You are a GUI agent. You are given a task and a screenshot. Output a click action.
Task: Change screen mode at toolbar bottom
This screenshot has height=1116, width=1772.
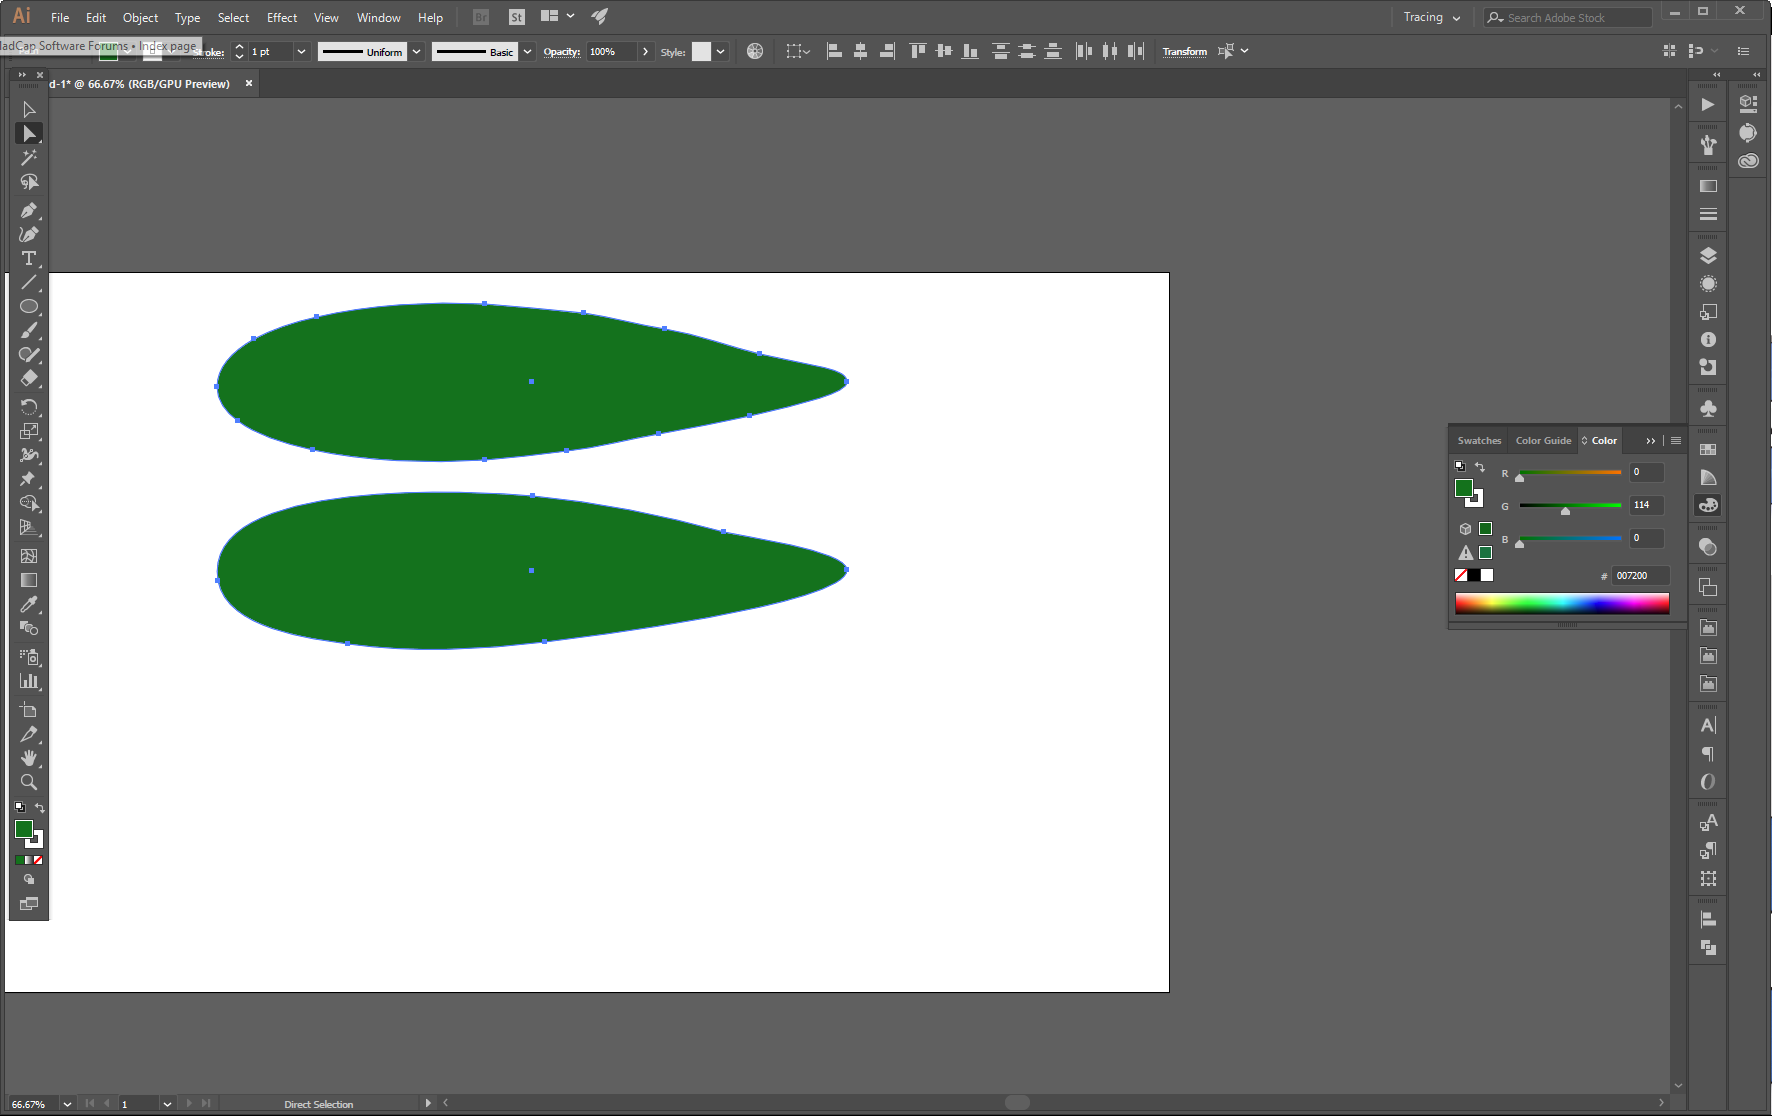click(x=29, y=904)
